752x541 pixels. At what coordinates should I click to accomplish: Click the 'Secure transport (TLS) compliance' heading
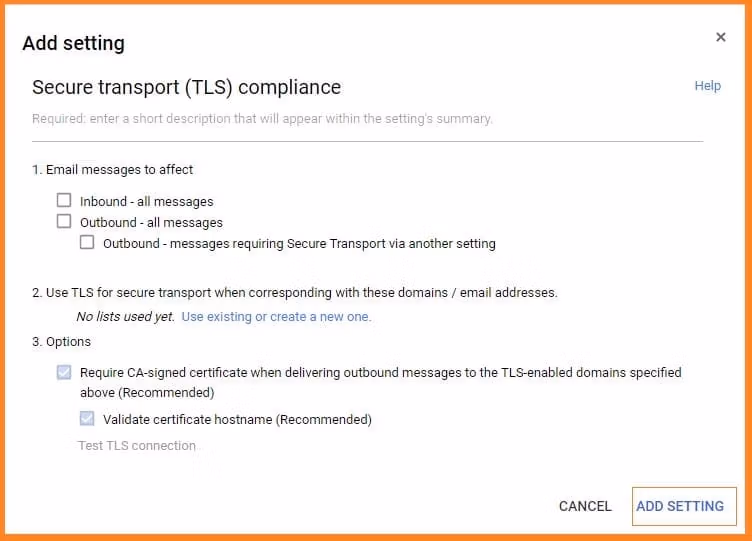pos(187,87)
